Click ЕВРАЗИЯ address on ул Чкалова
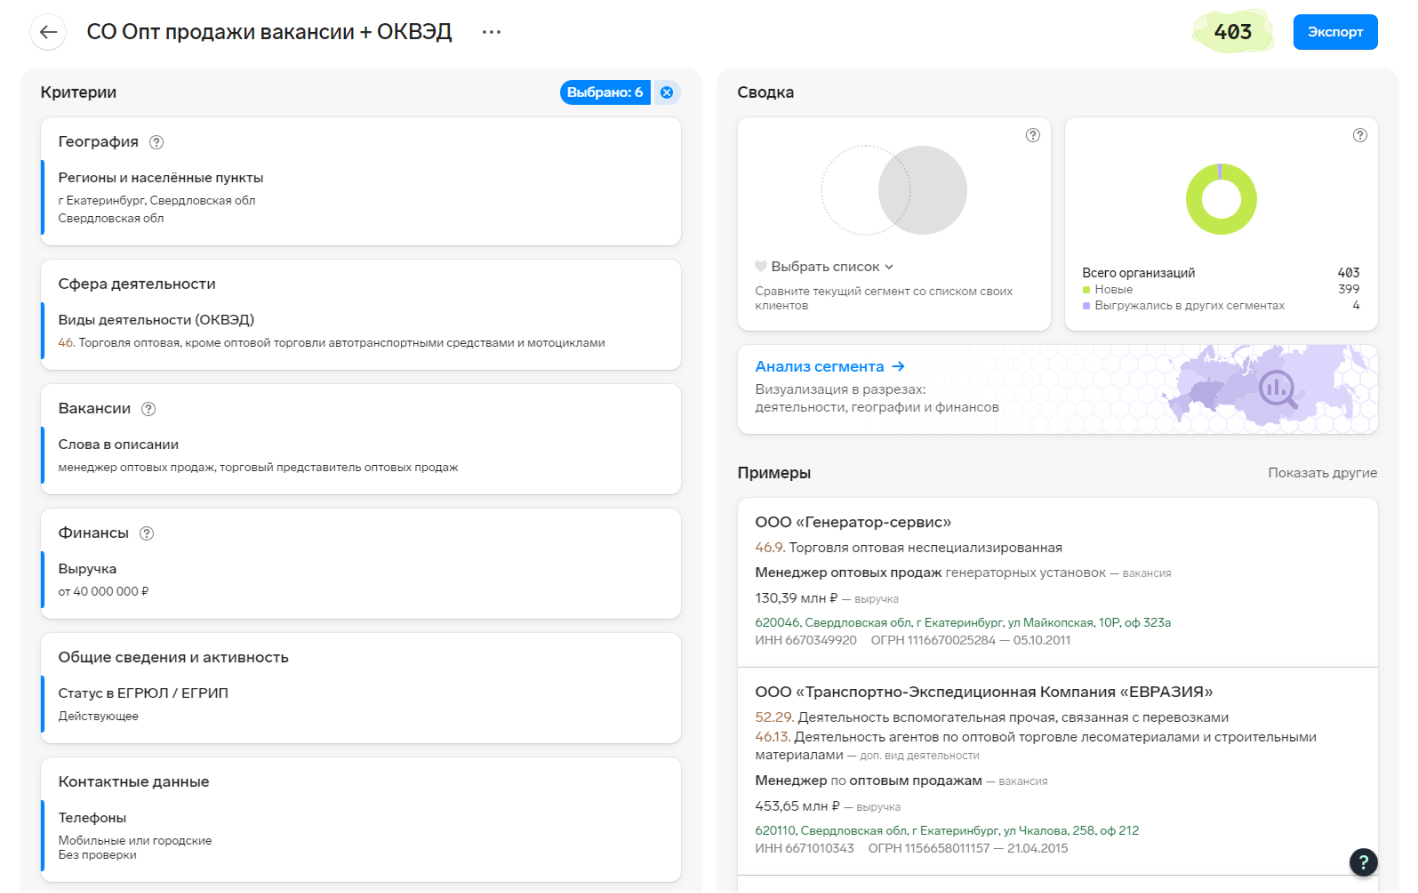Image resolution: width=1418 pixels, height=893 pixels. click(947, 831)
